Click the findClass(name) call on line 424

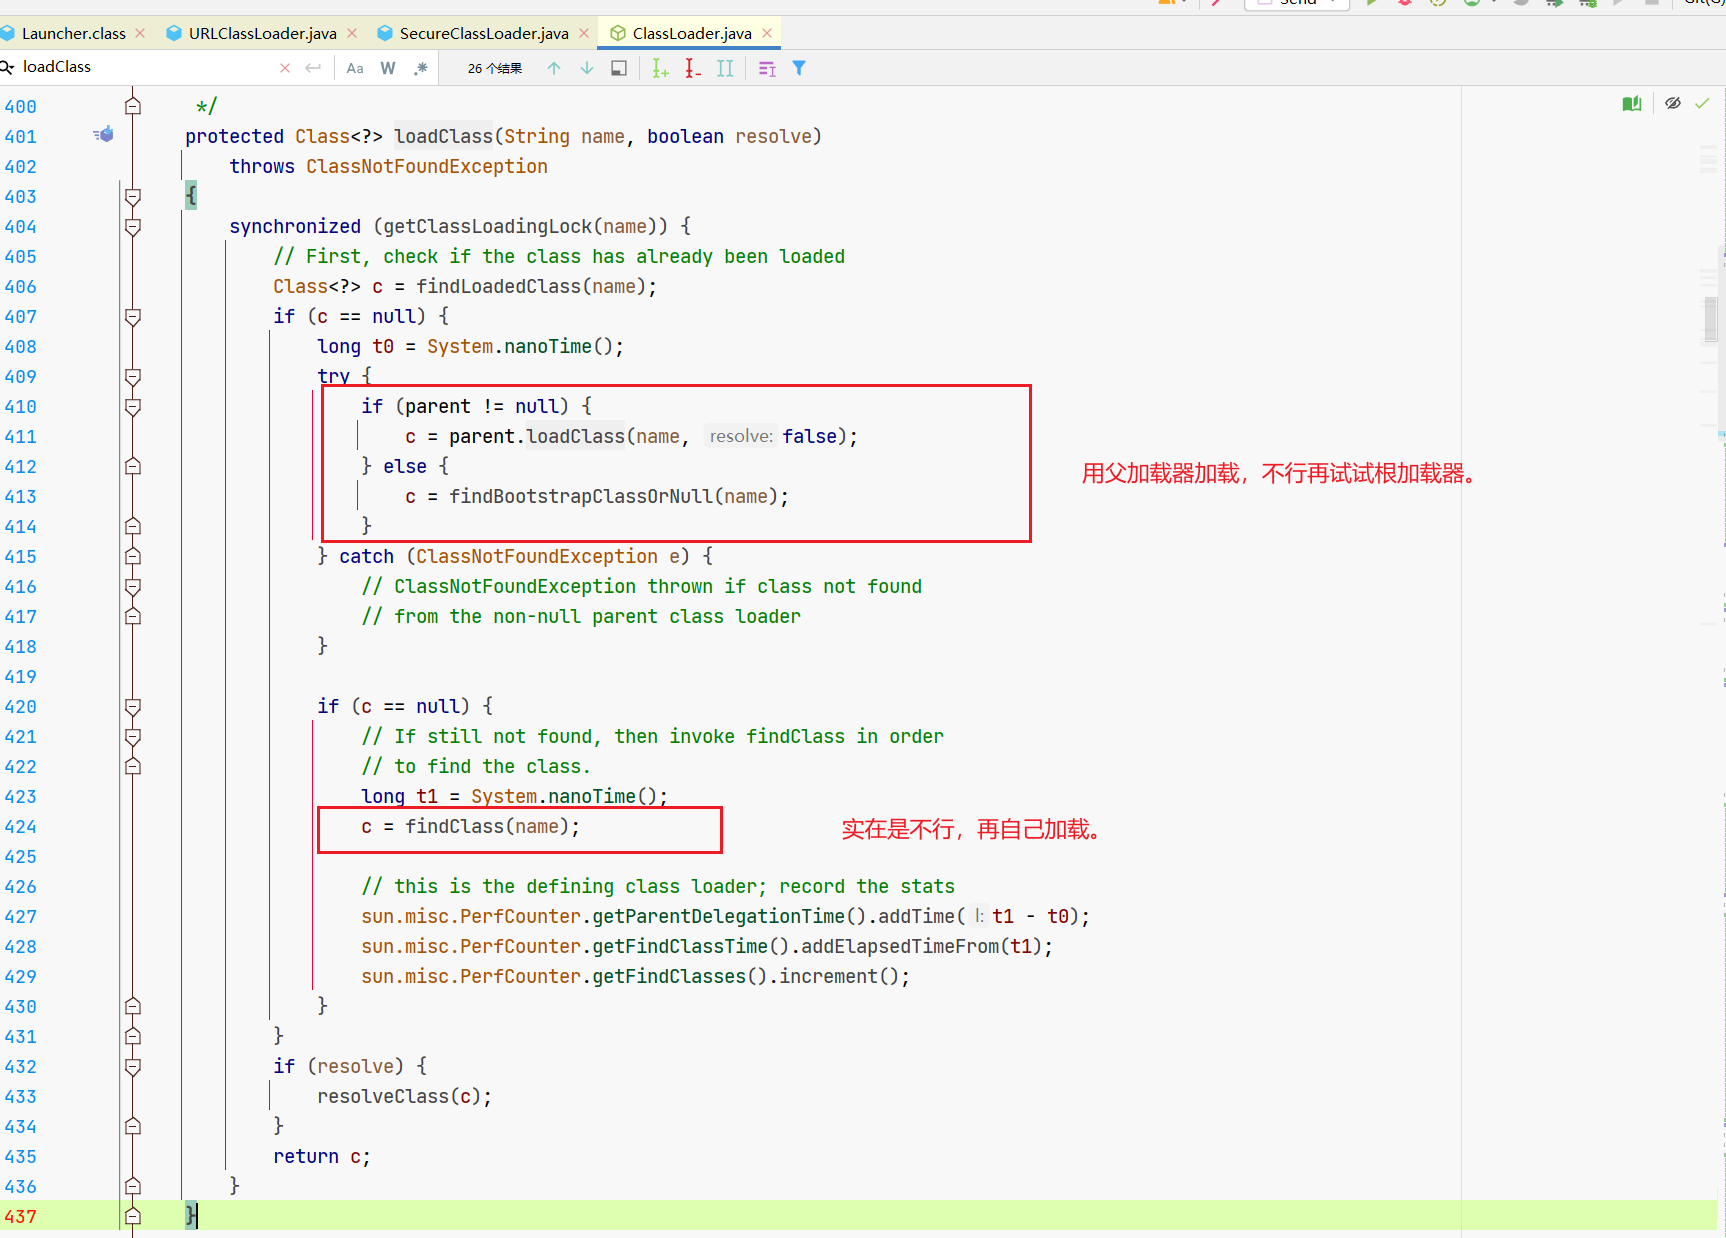pos(487,827)
